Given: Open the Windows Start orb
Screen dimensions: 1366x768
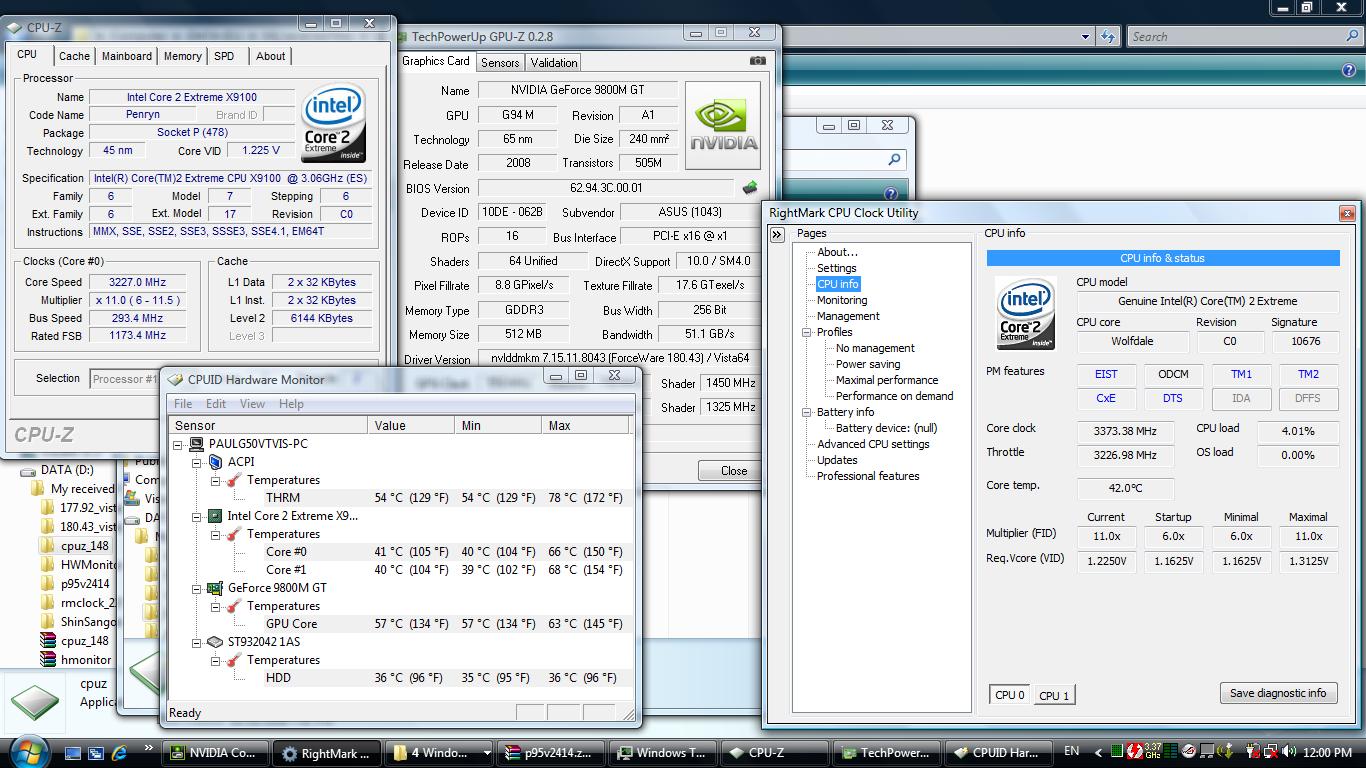Looking at the screenshot, I should (28, 752).
